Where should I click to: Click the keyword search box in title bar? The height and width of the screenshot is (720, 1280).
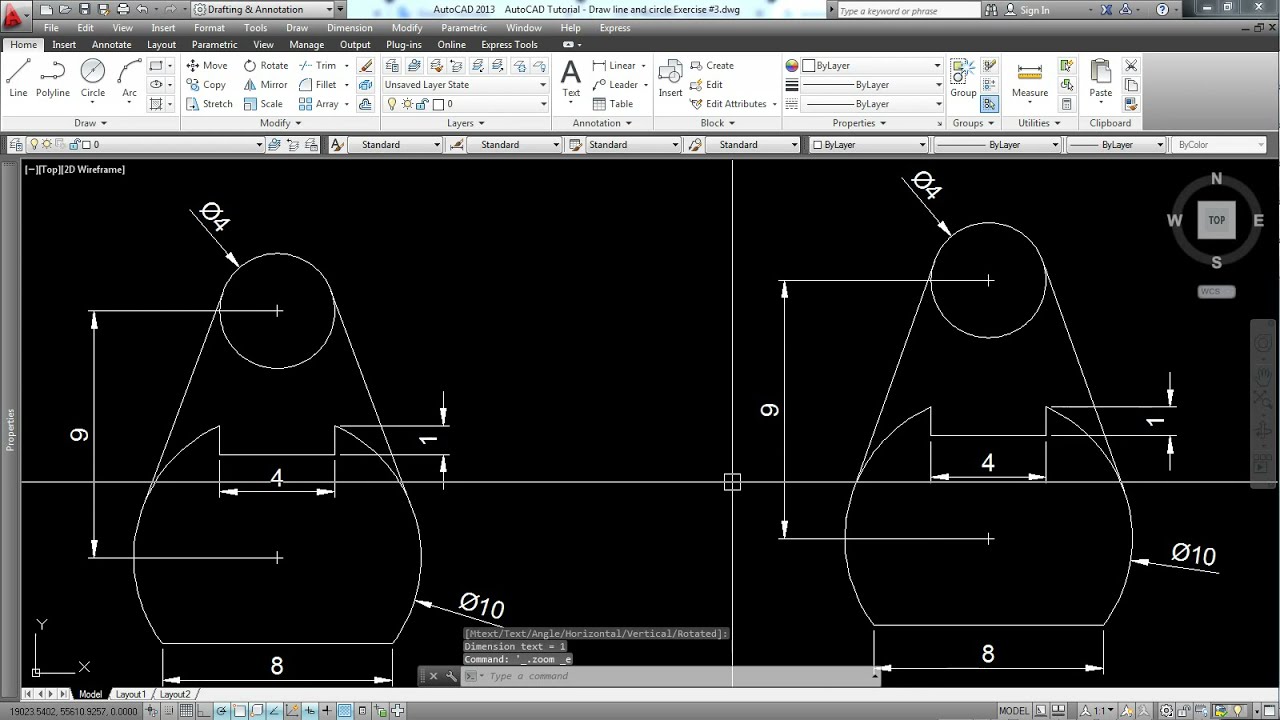click(908, 10)
